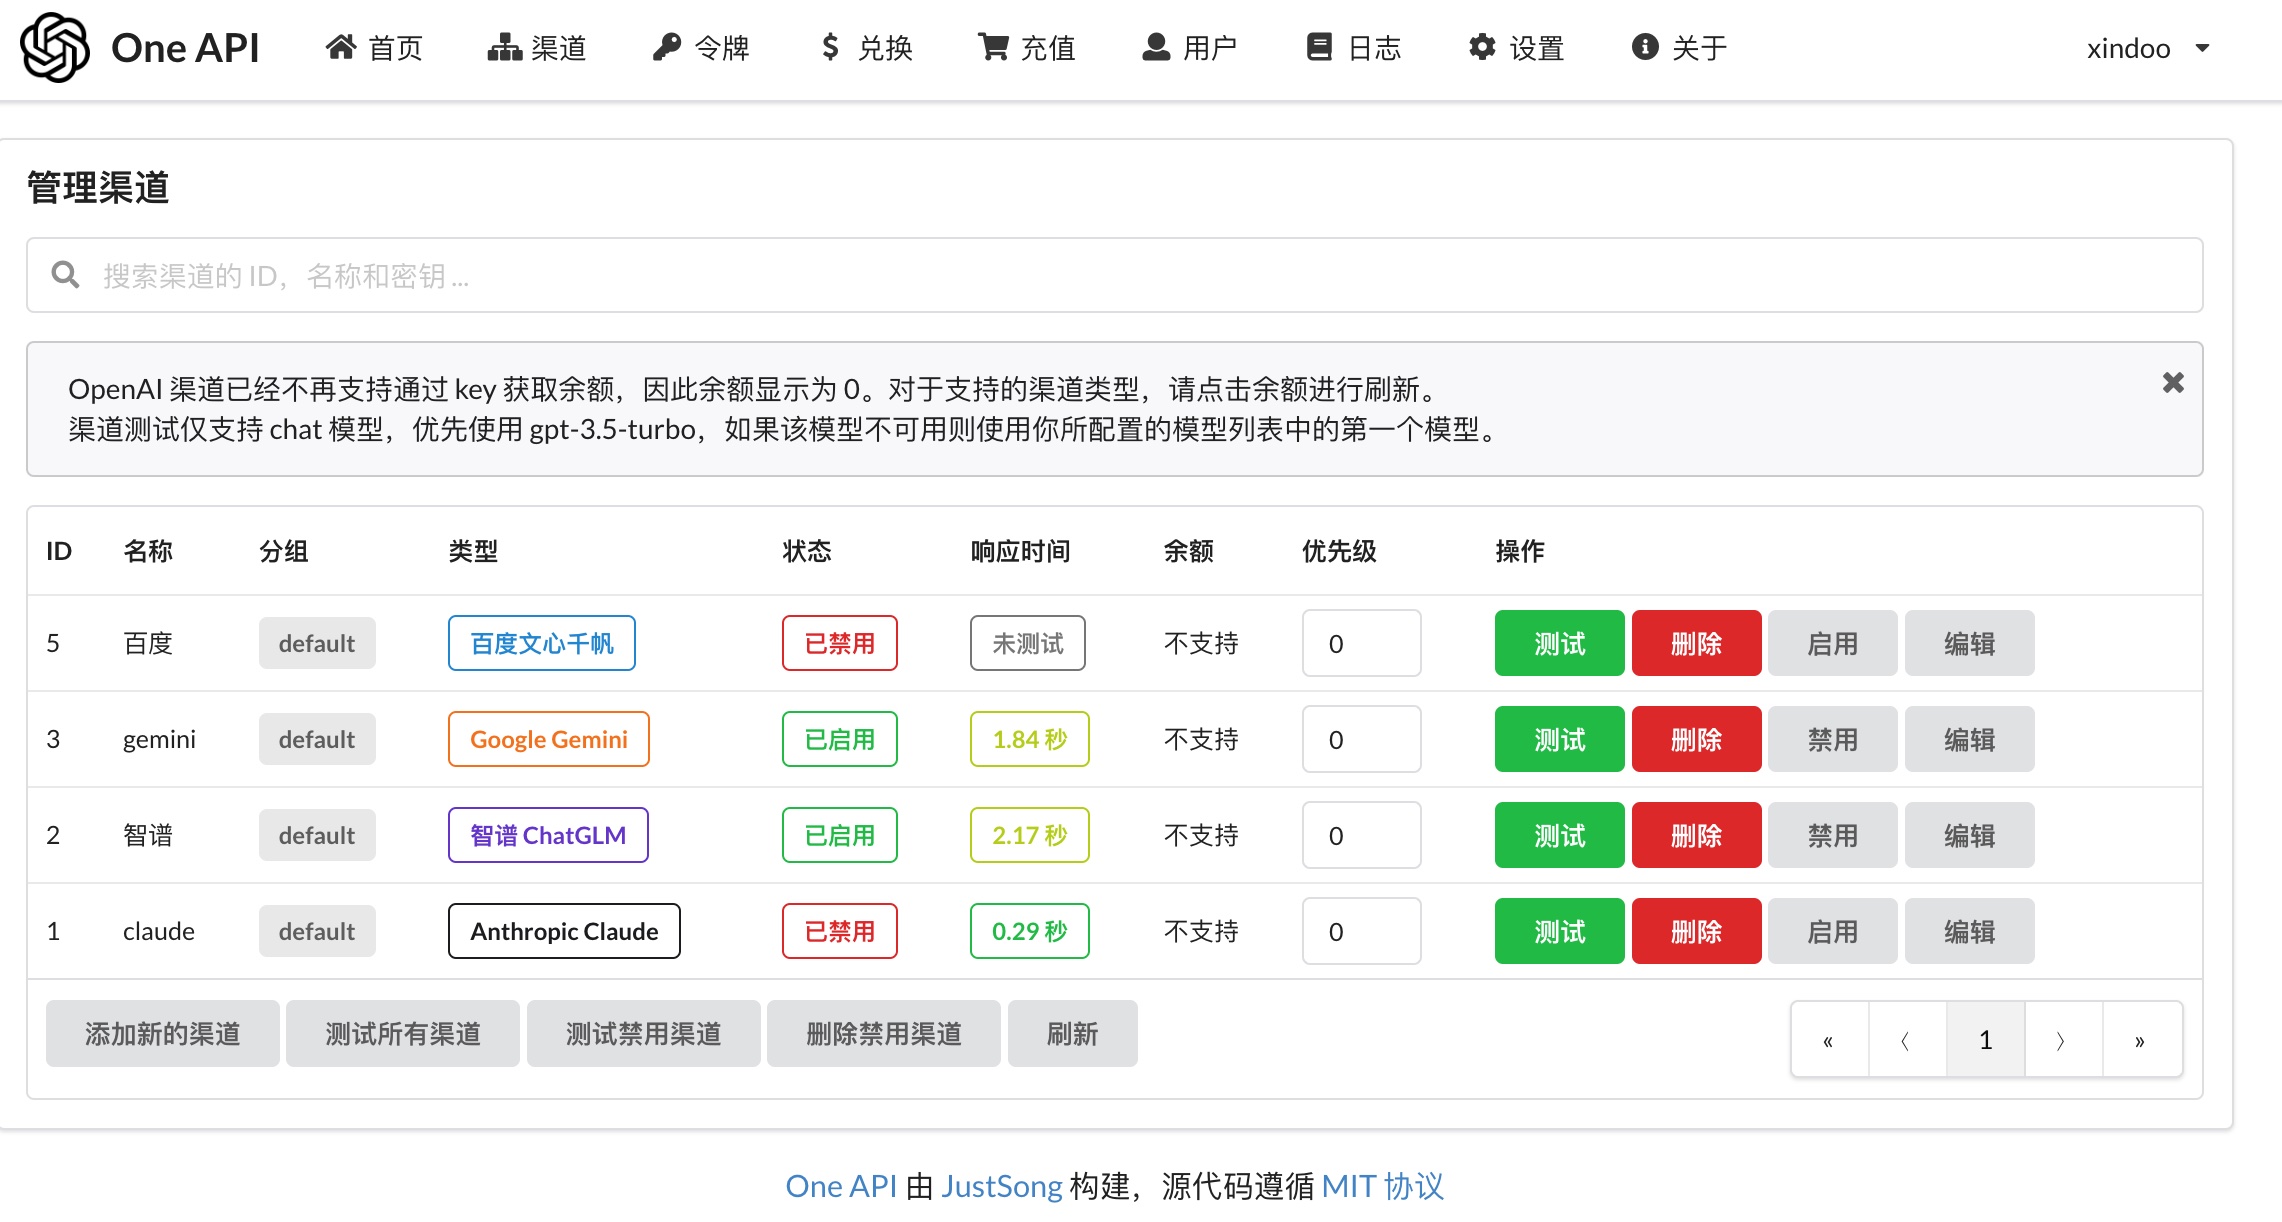Open the 日志 logs page

(x=1354, y=47)
